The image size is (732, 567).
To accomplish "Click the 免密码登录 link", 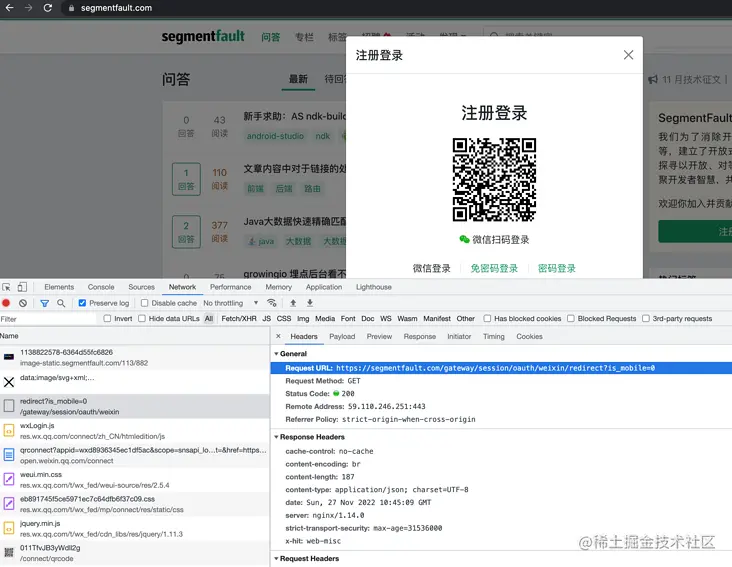I will pos(494,268).
